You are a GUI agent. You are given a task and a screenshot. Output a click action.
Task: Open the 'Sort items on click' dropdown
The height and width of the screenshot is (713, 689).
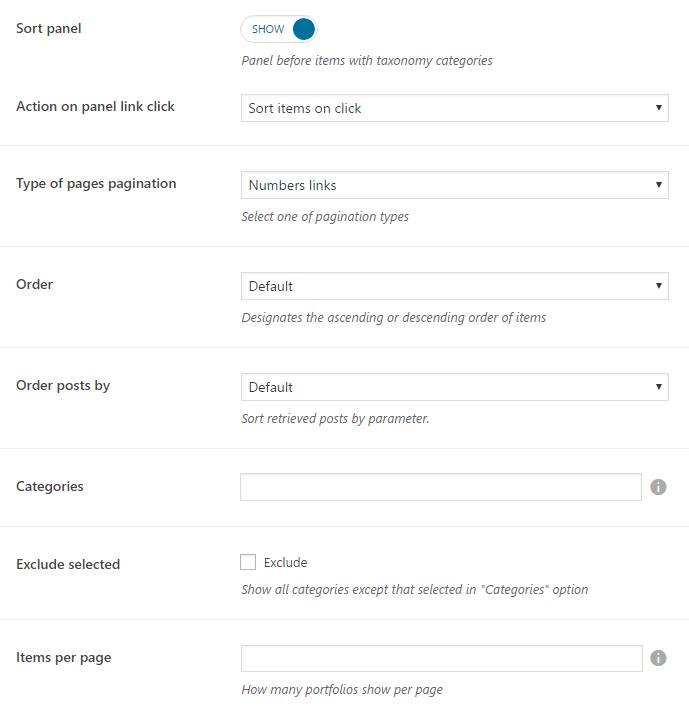click(454, 108)
